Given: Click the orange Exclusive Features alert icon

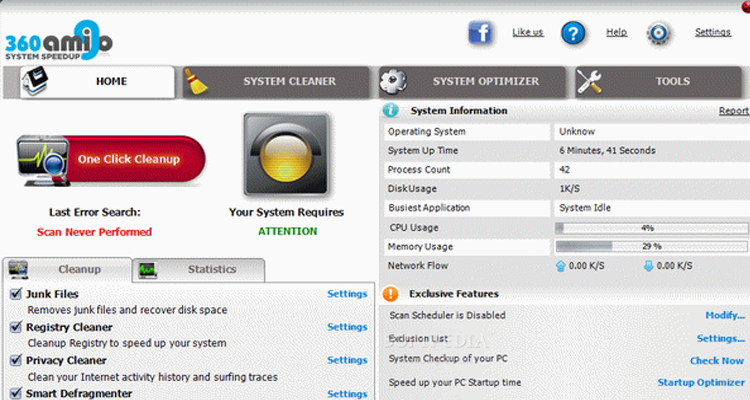Looking at the screenshot, I should (x=390, y=294).
